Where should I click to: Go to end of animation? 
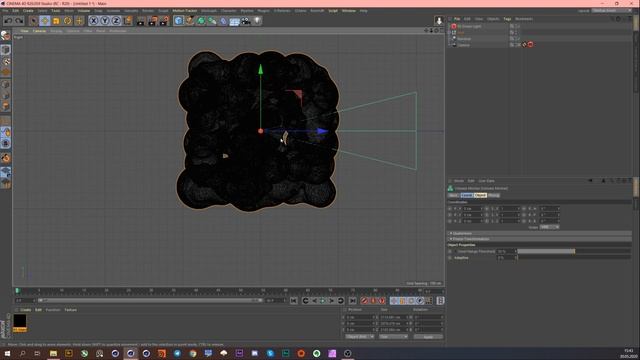tap(353, 301)
